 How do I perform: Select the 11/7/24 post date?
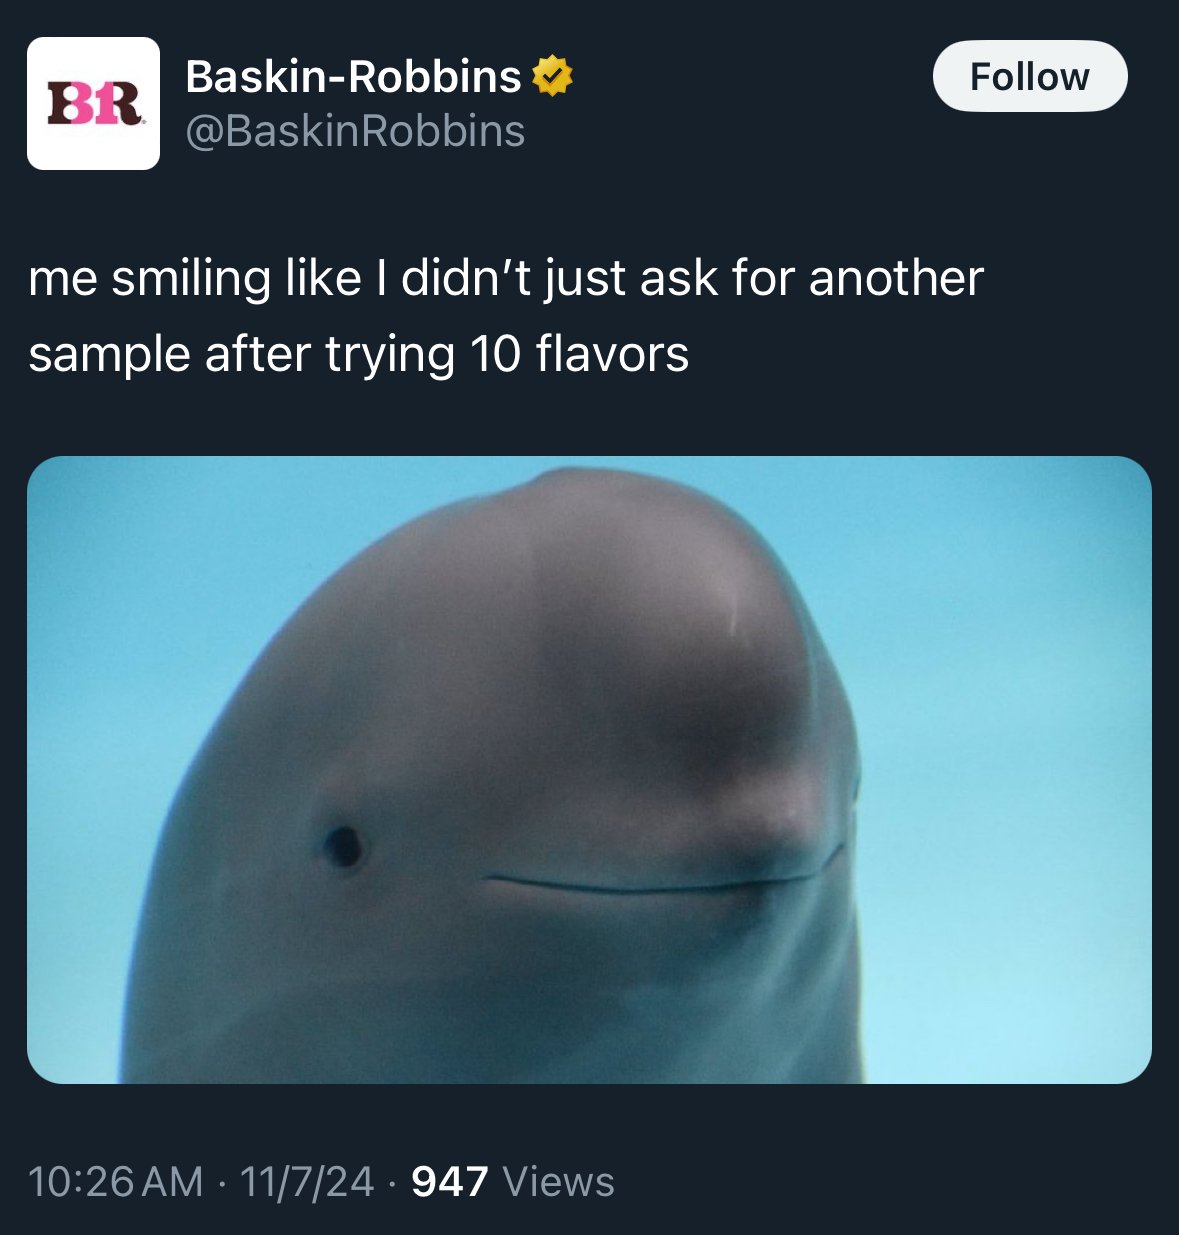point(307,1181)
